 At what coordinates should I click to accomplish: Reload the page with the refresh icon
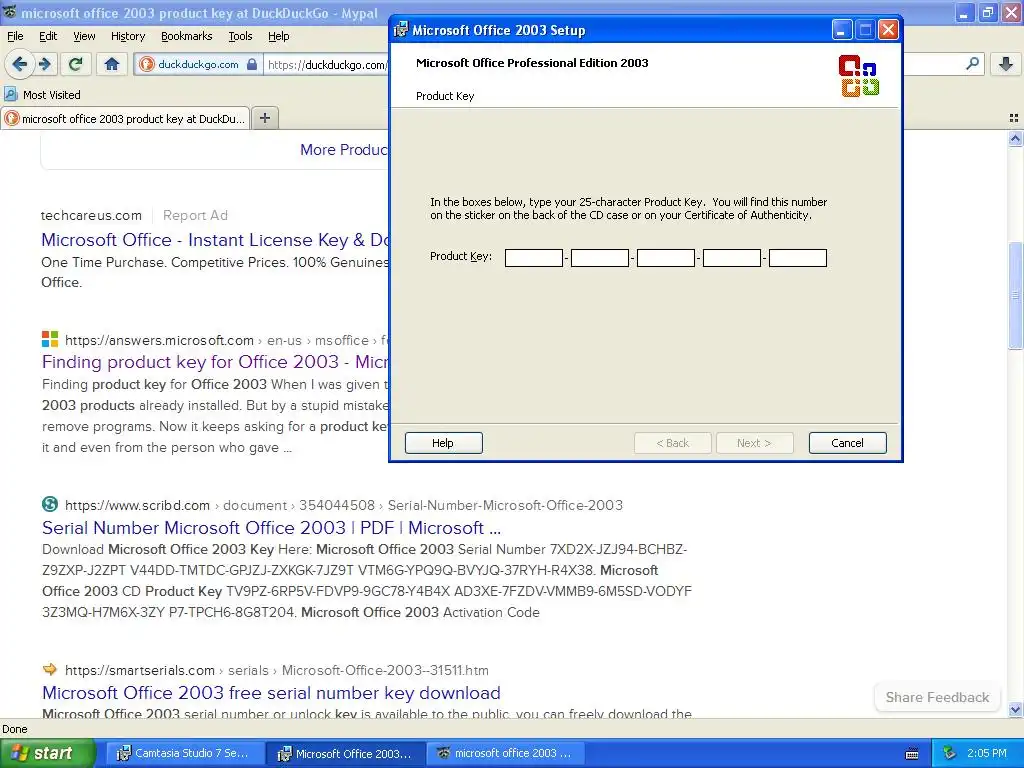[76, 64]
